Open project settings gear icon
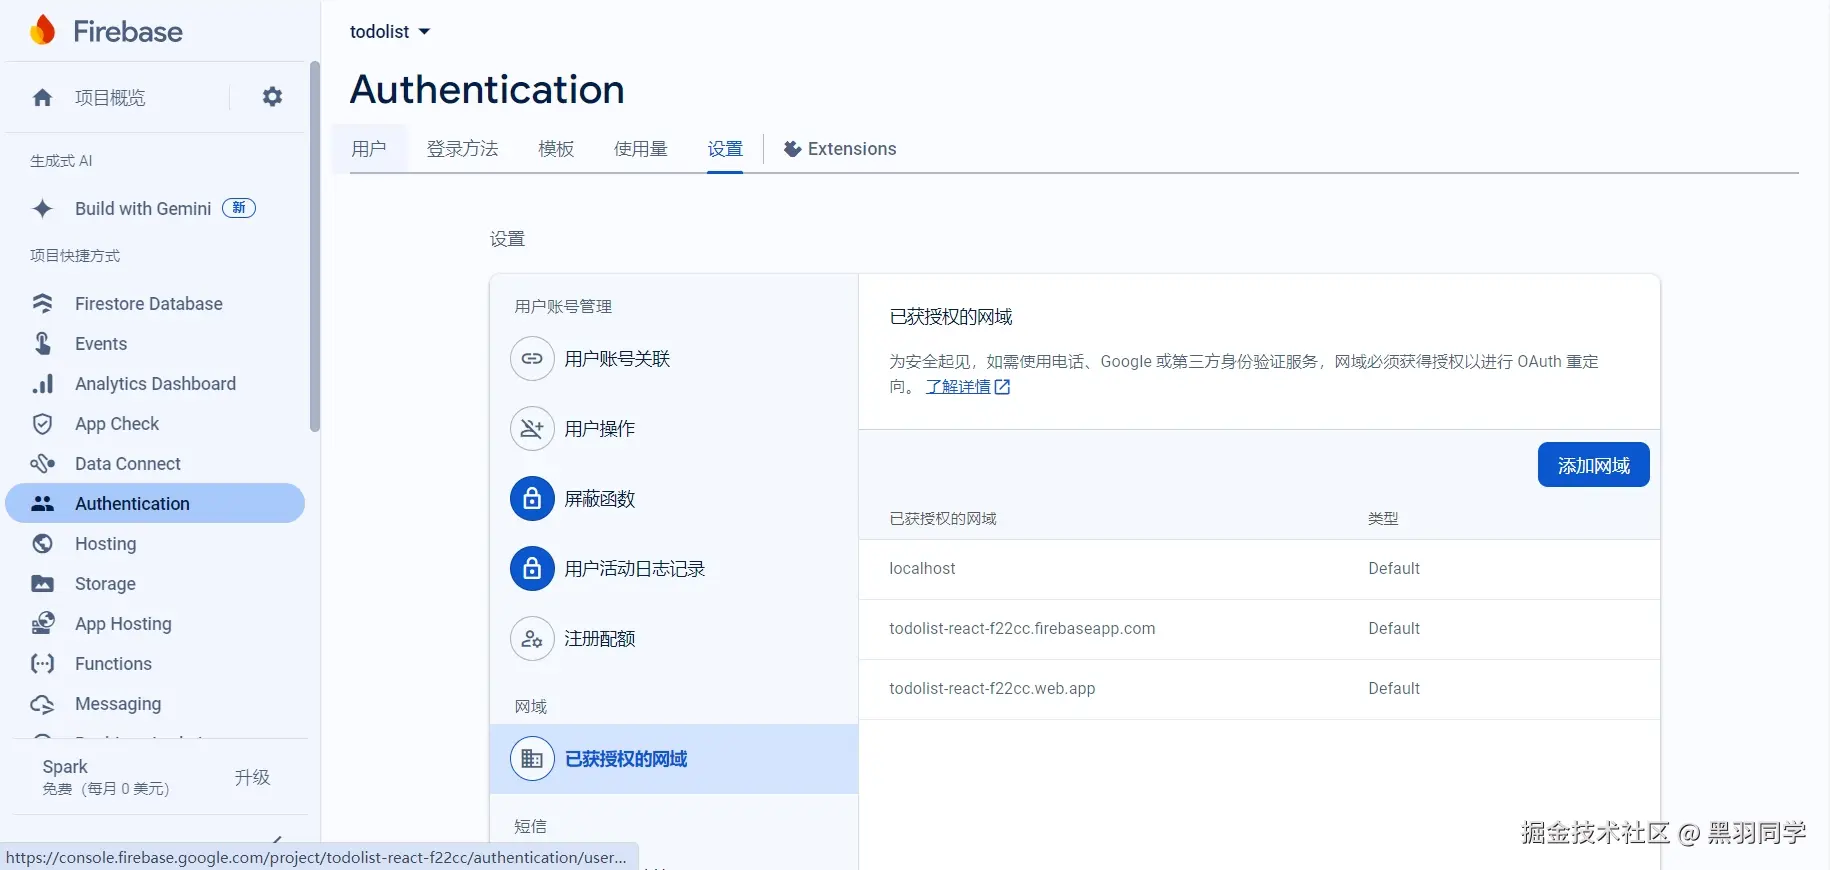Image resolution: width=1830 pixels, height=870 pixels. tap(272, 97)
